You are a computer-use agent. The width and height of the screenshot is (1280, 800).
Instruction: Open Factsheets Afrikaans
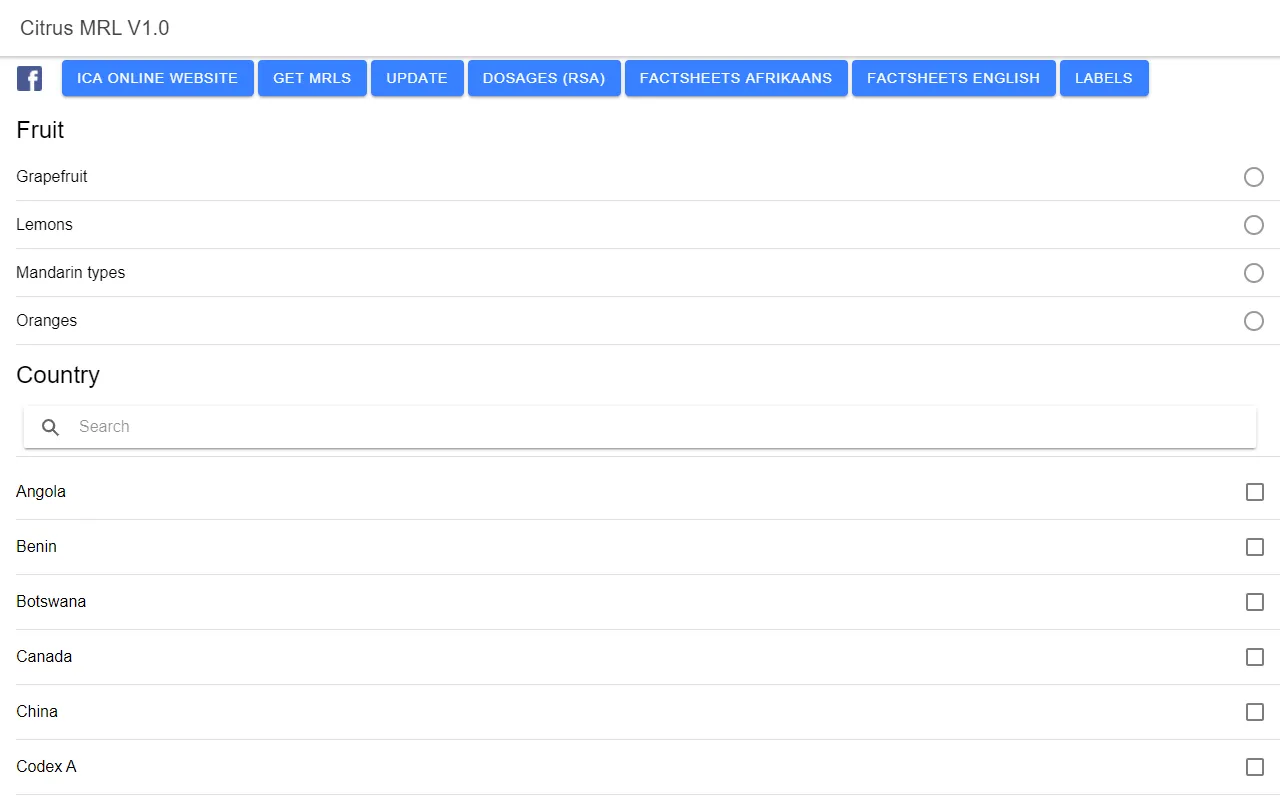pos(736,78)
